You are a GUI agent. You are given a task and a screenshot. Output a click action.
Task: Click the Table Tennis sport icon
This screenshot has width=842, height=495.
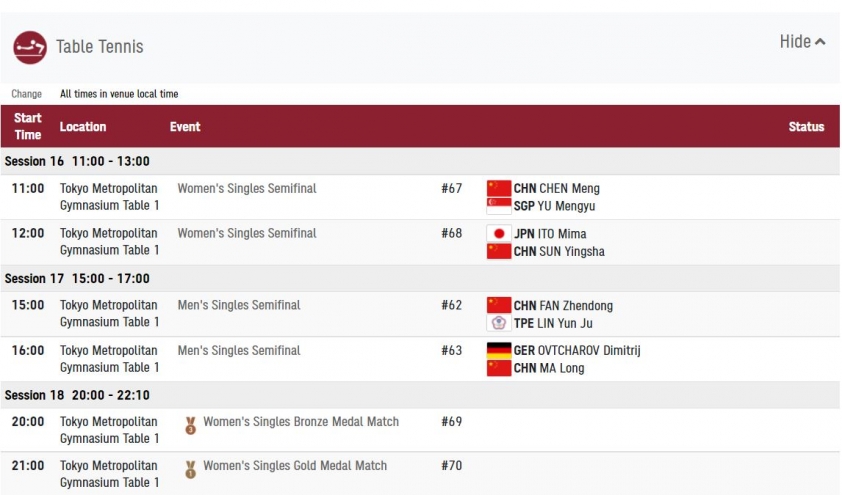[30, 47]
